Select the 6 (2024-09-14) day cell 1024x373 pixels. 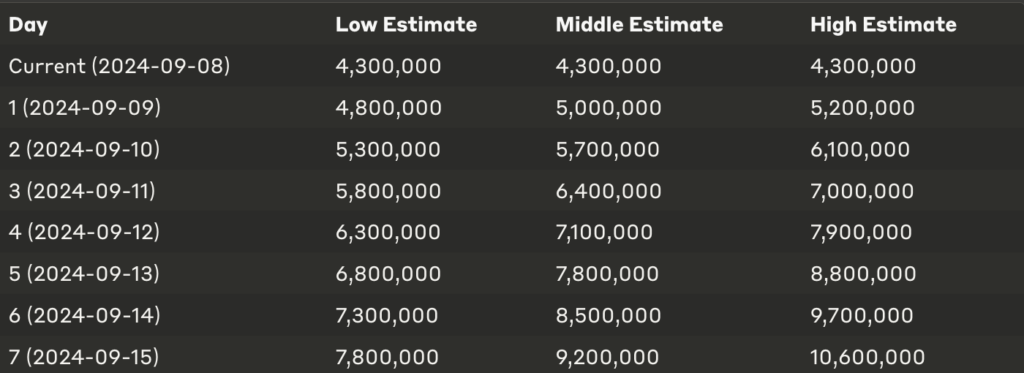click(84, 316)
